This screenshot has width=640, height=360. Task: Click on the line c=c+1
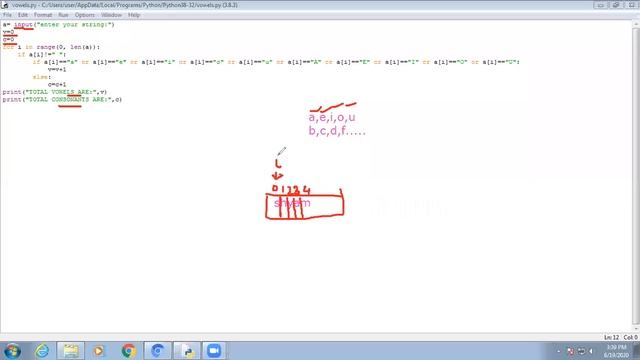click(x=57, y=84)
